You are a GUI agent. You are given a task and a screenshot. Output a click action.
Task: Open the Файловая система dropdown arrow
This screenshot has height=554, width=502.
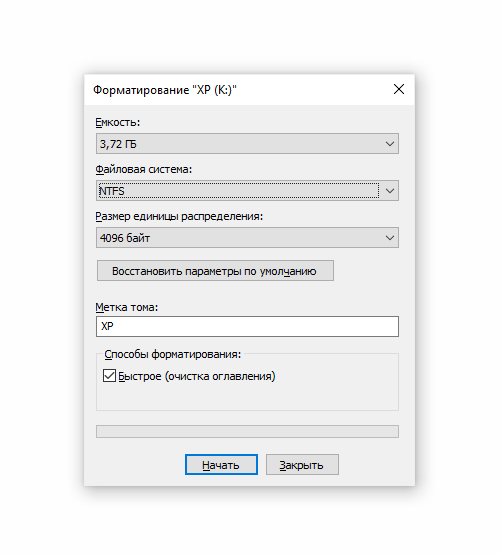click(x=390, y=191)
